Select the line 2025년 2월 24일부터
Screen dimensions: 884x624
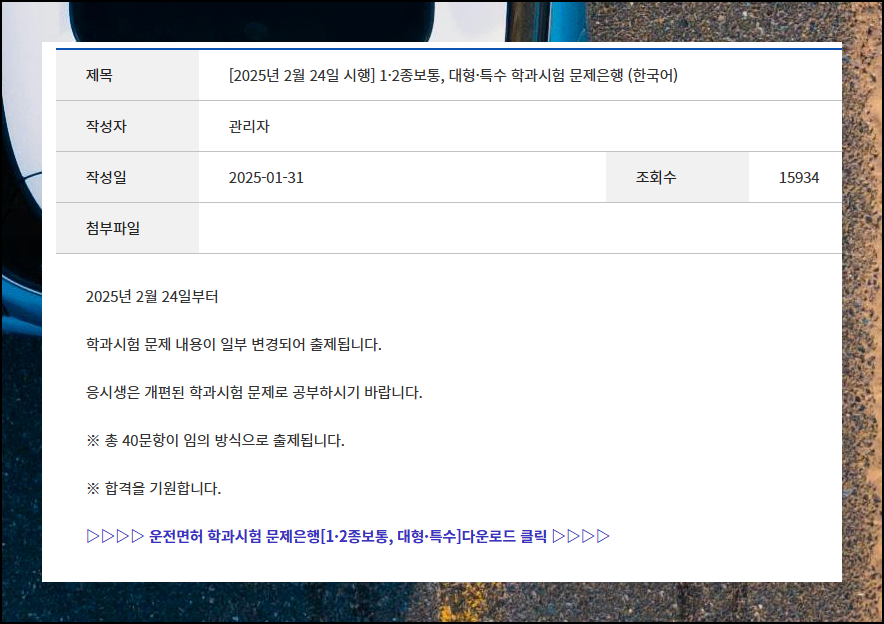tap(152, 296)
